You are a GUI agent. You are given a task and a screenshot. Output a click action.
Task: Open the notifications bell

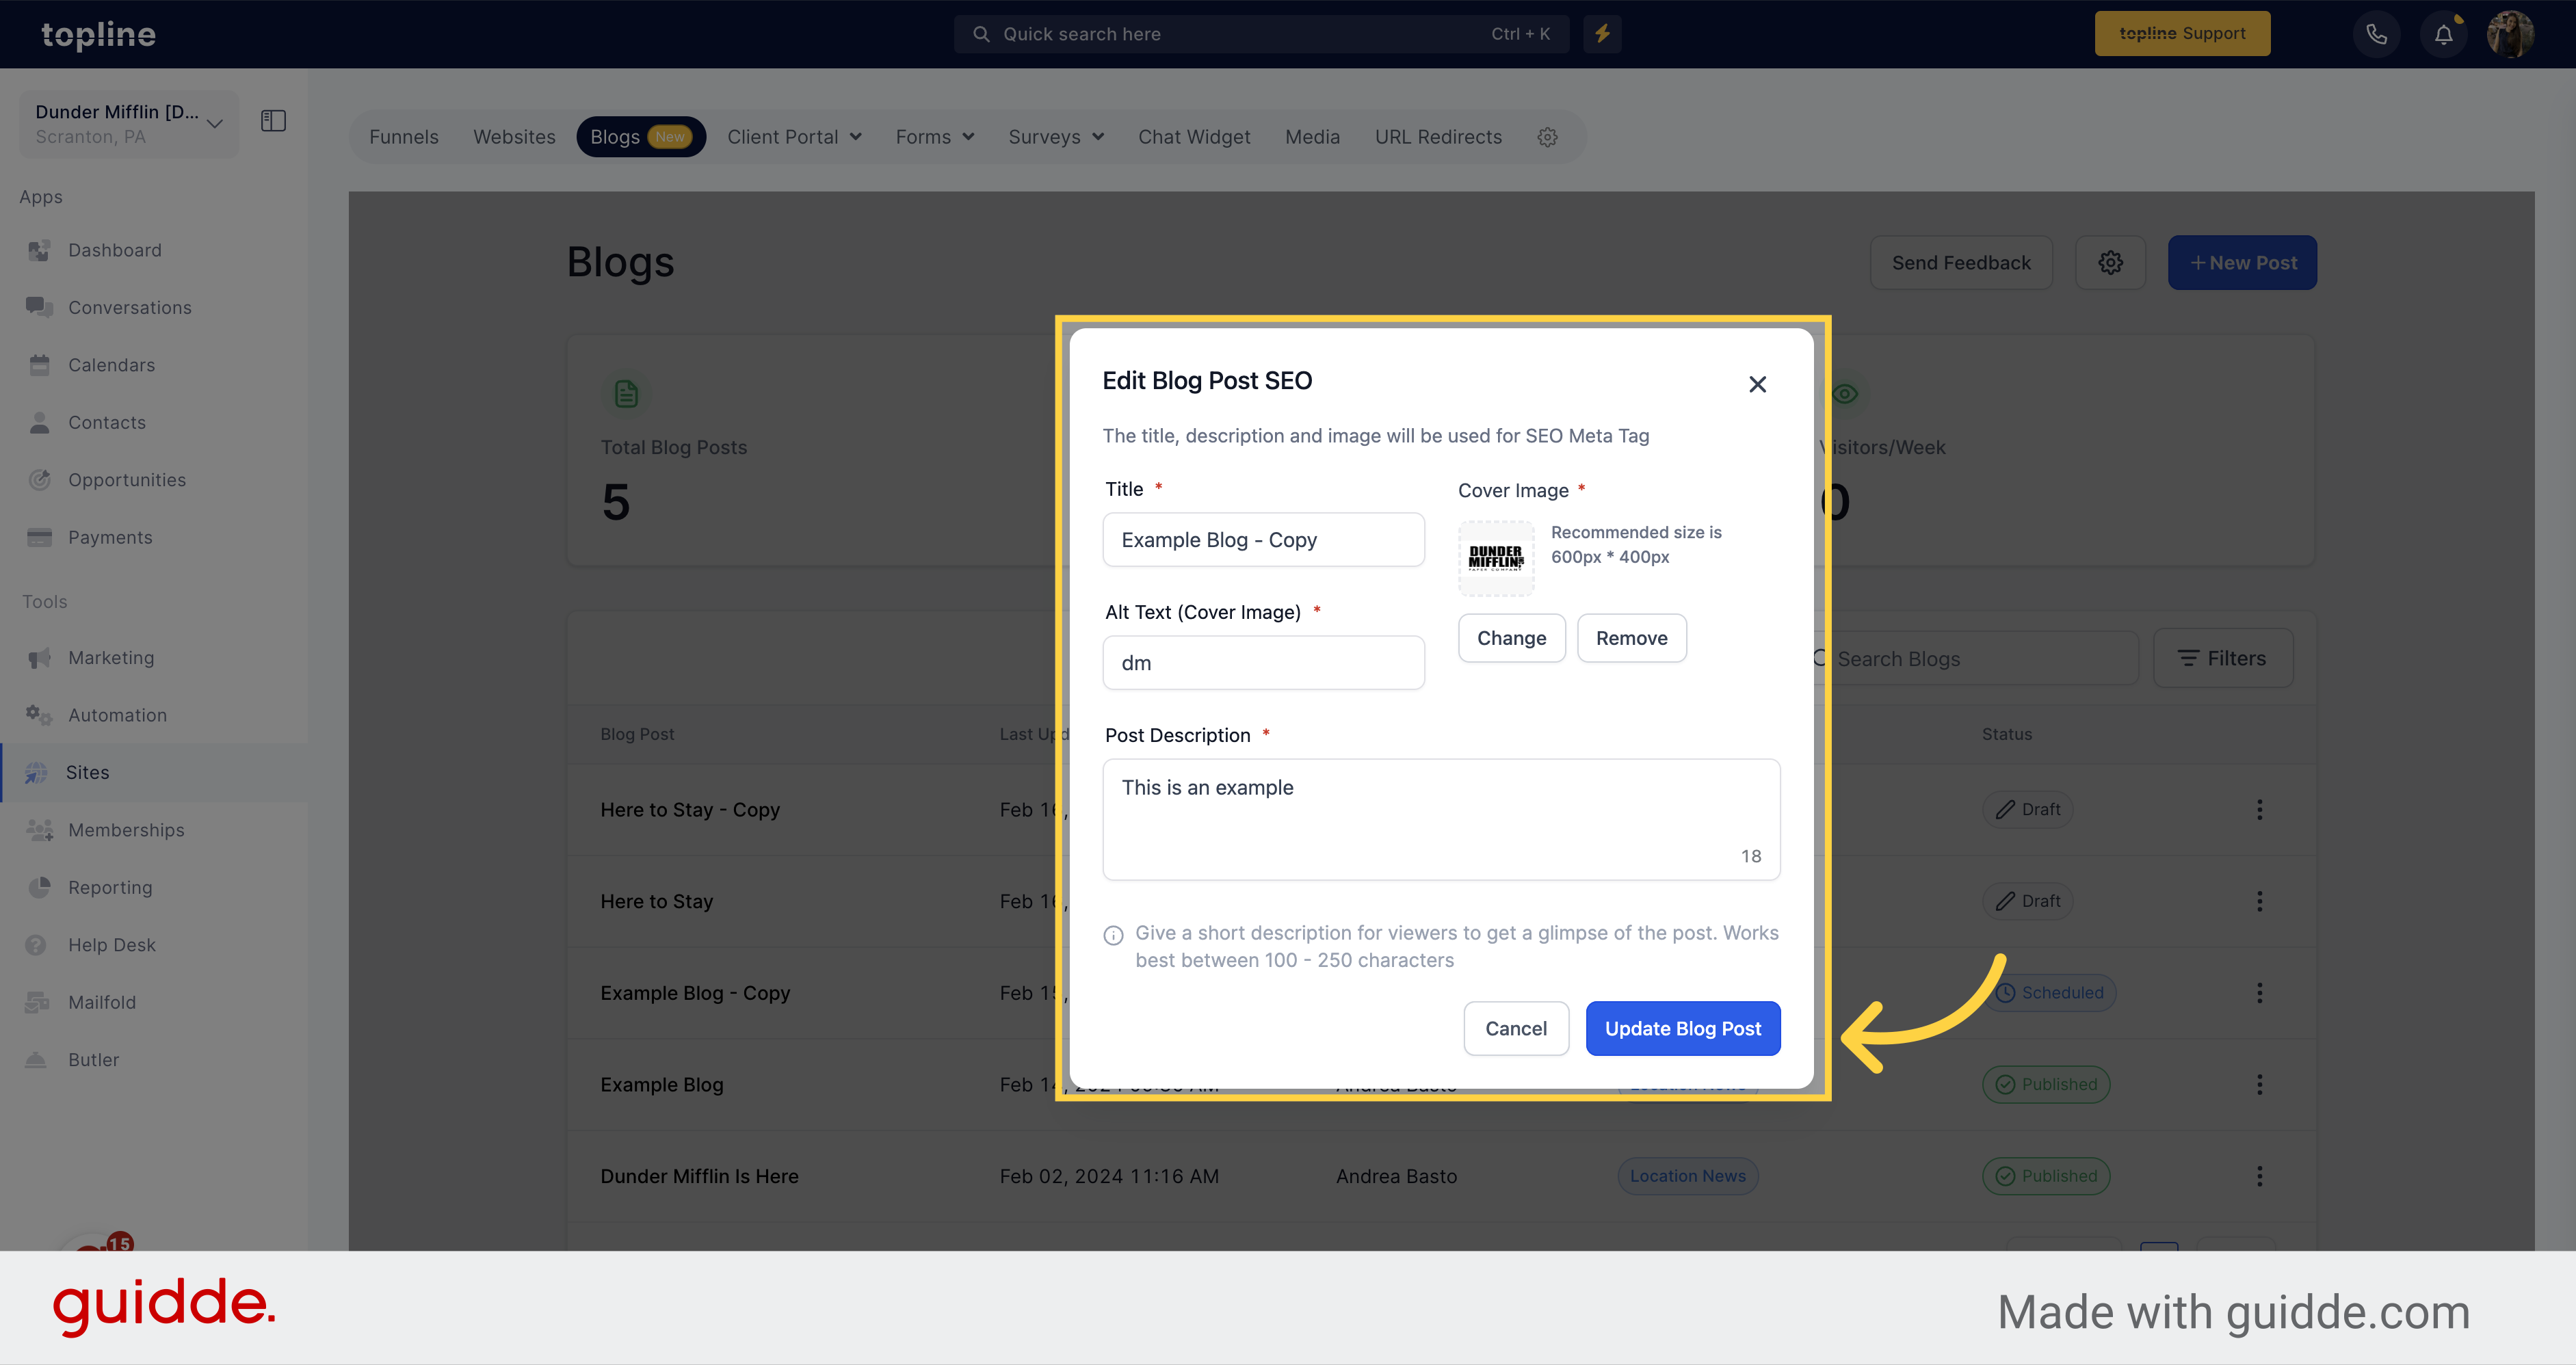click(2443, 34)
